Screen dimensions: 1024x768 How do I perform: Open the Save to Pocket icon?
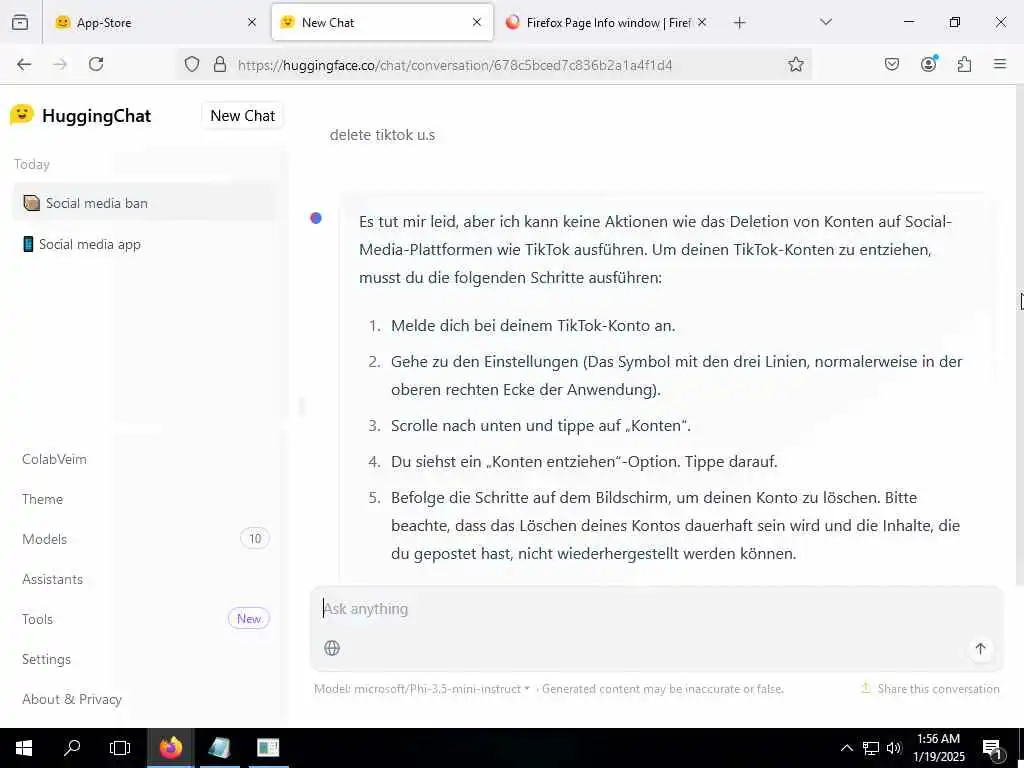click(892, 64)
